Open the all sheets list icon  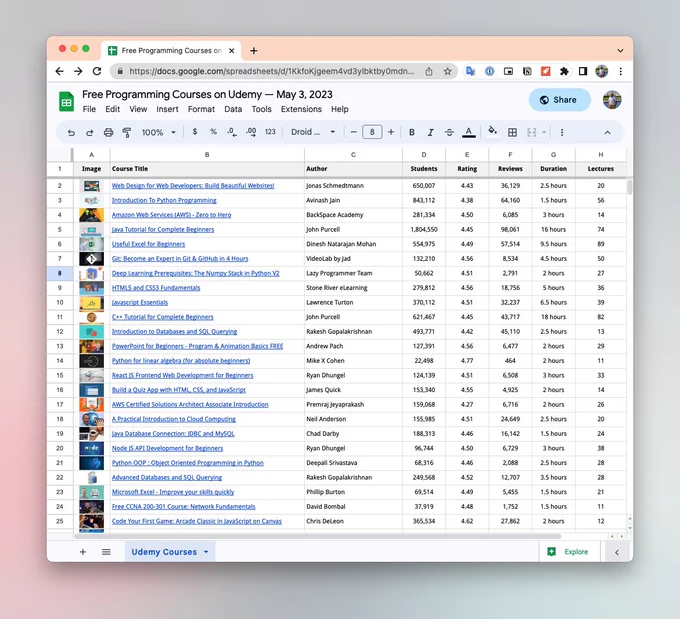pyautogui.click(x=106, y=552)
